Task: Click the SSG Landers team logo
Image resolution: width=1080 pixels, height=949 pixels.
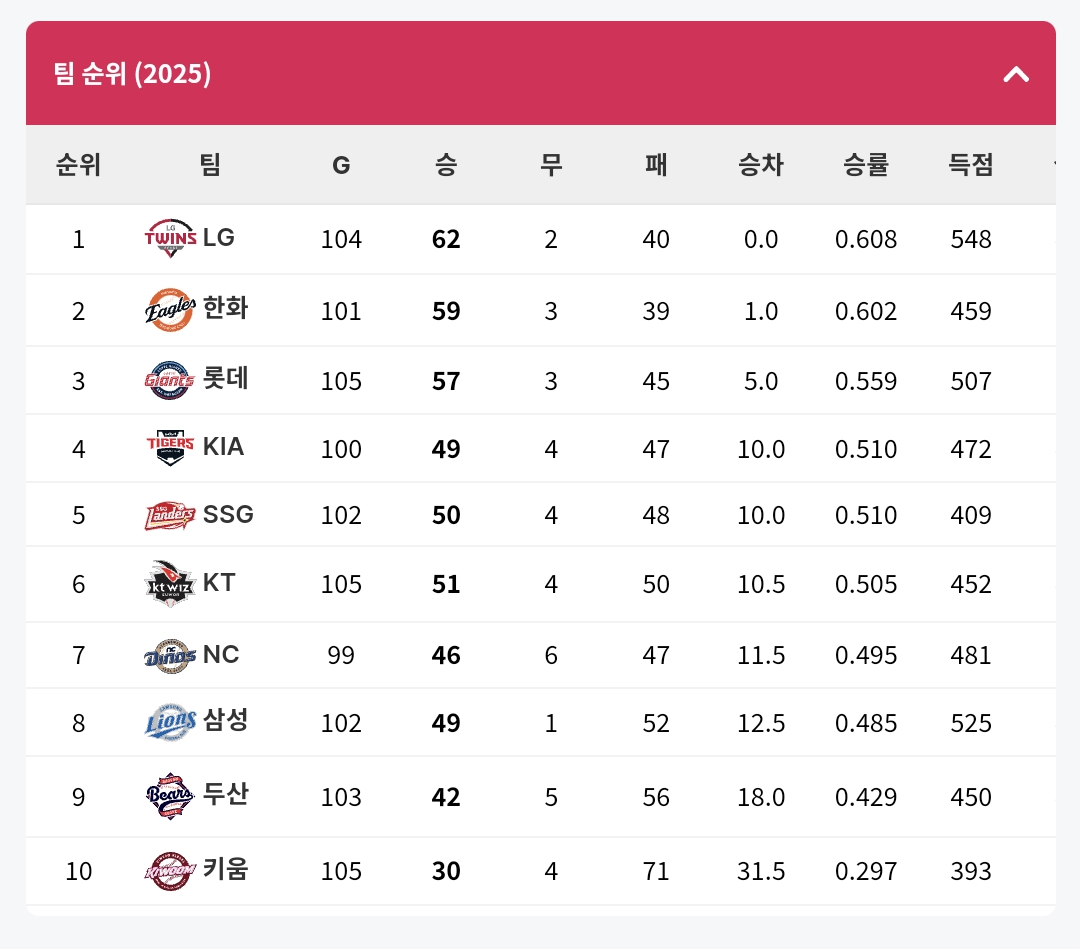Action: [169, 515]
